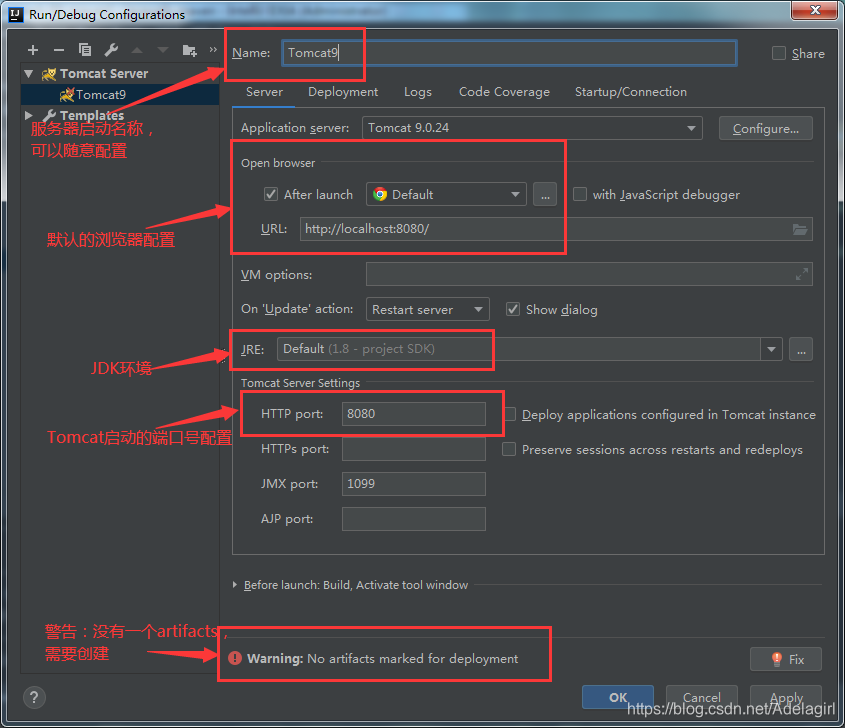
Task: Enable Deploy applications configured in Tomcat instance
Action: (x=509, y=414)
